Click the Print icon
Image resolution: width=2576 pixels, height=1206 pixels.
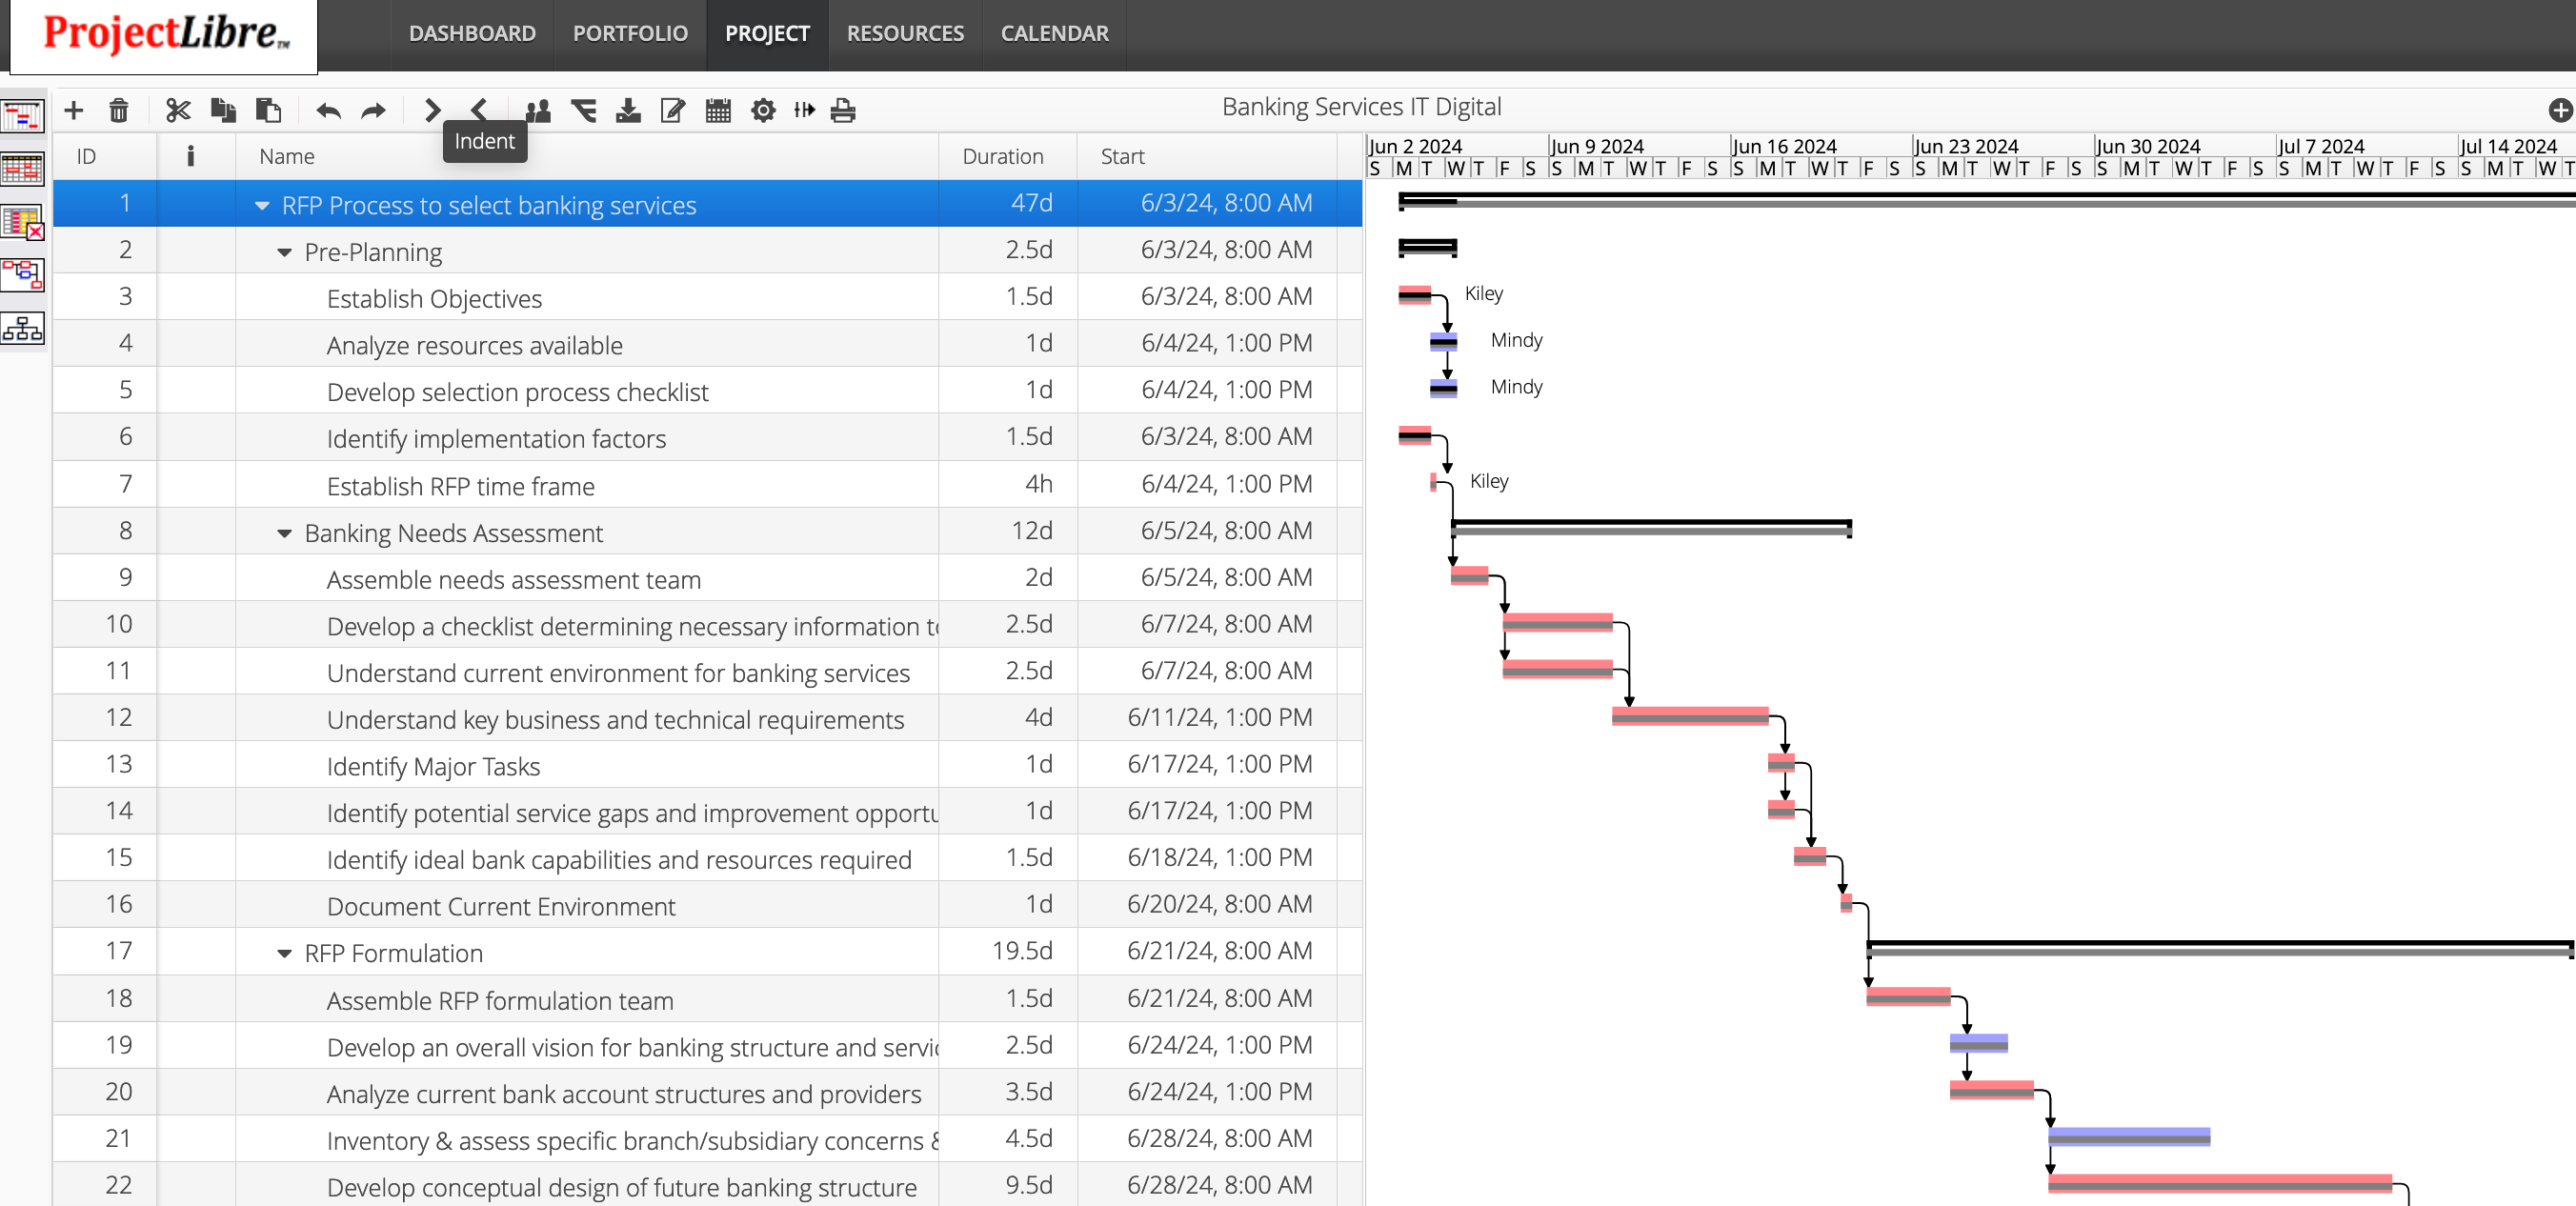pyautogui.click(x=842, y=110)
